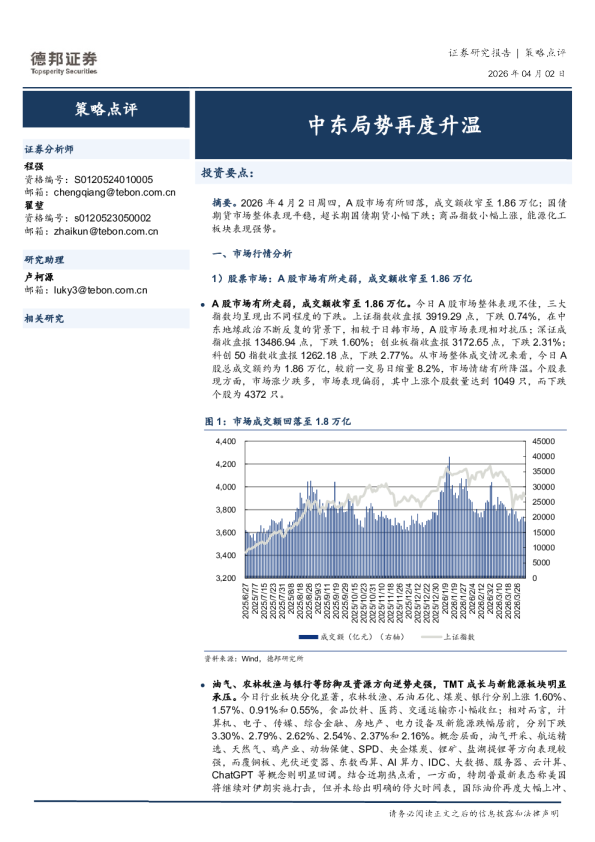595x842 pixels.
Task: Click bold sentence A股市场有所走弱，成交额收窄至1.86万亿
Action: coord(310,303)
